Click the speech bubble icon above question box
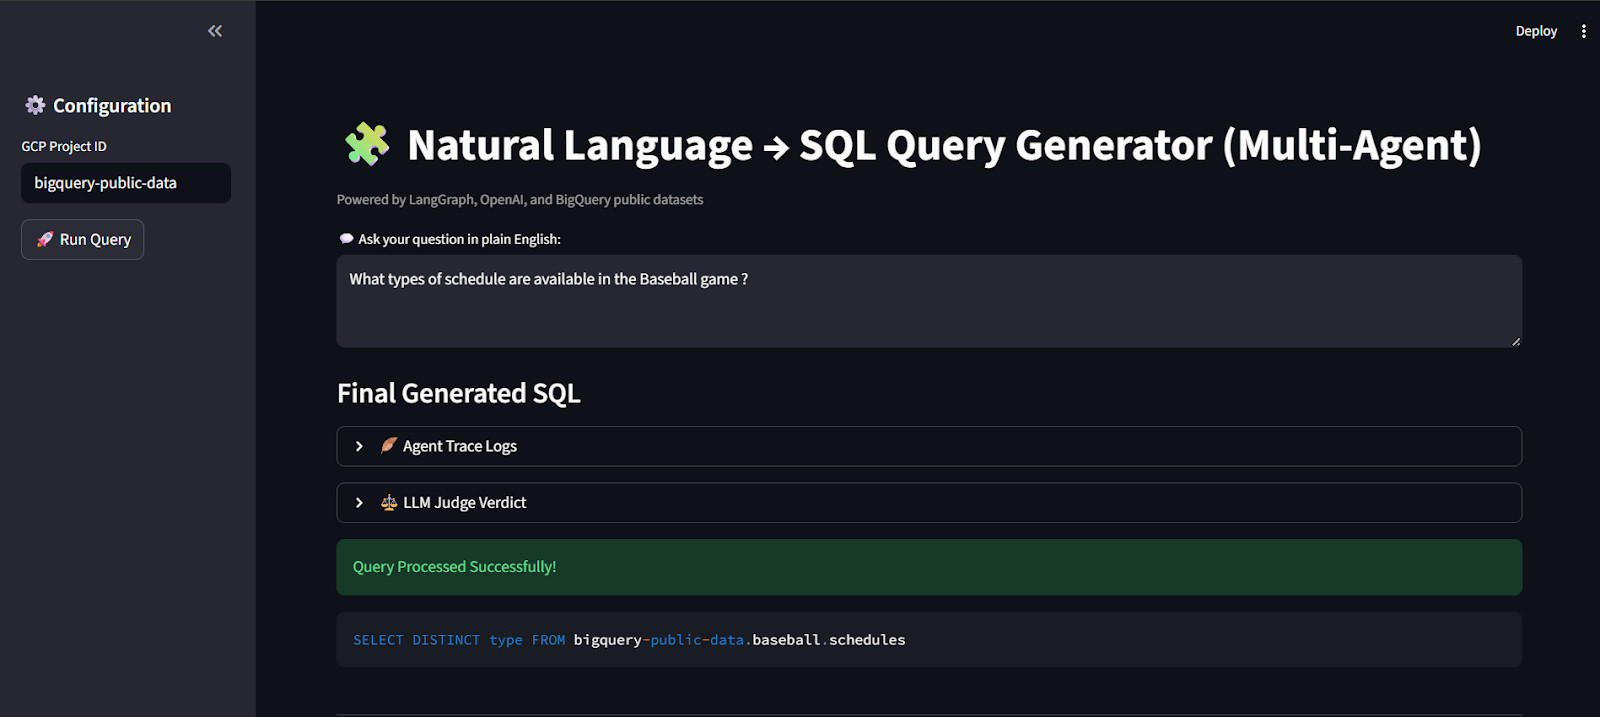Image resolution: width=1600 pixels, height=717 pixels. [346, 239]
